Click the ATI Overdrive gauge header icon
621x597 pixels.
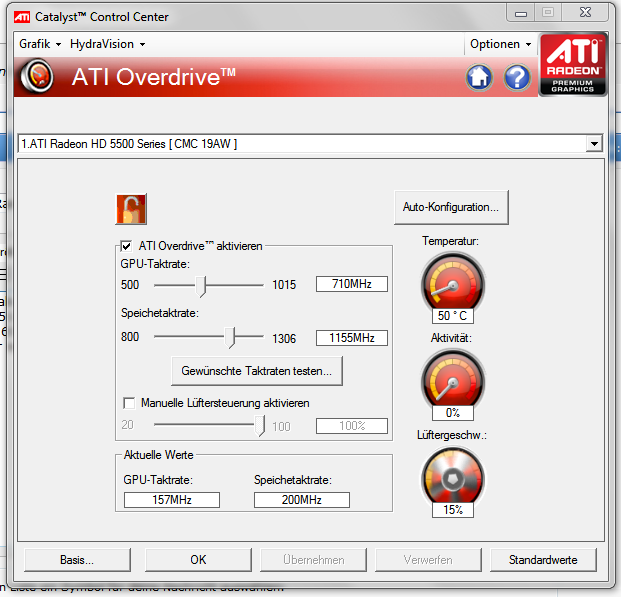[x=37, y=76]
